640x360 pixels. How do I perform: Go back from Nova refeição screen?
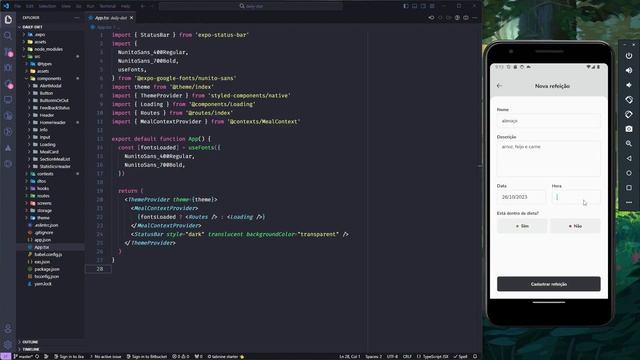(500, 86)
